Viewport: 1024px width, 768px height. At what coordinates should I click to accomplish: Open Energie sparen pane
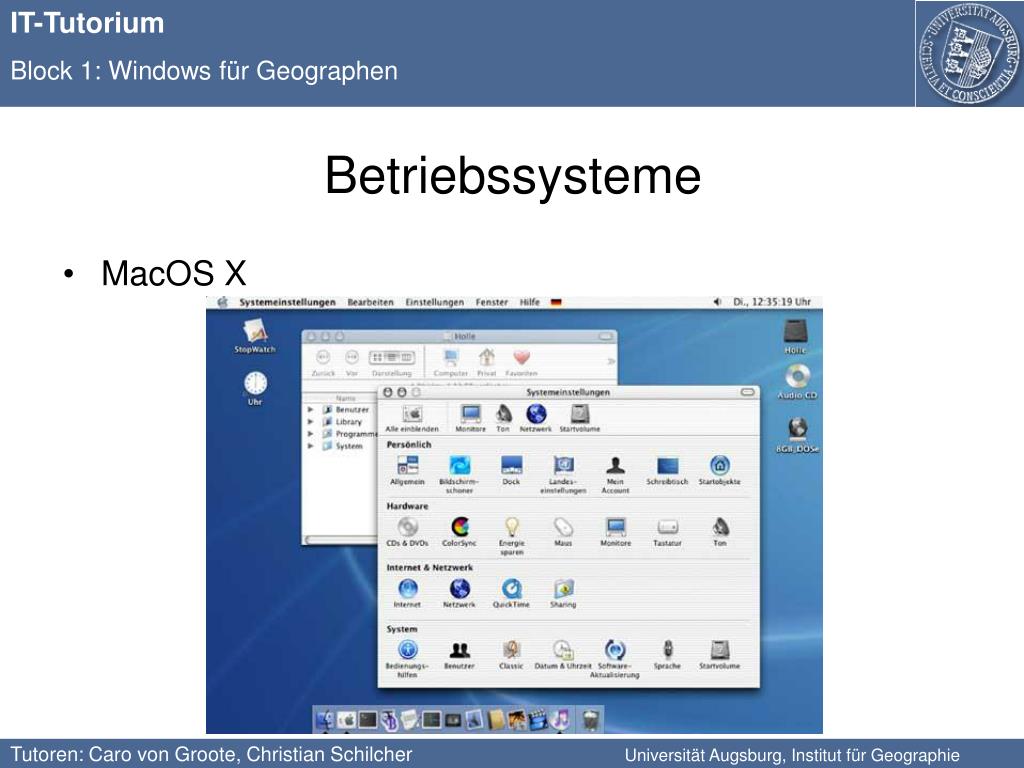512,536
